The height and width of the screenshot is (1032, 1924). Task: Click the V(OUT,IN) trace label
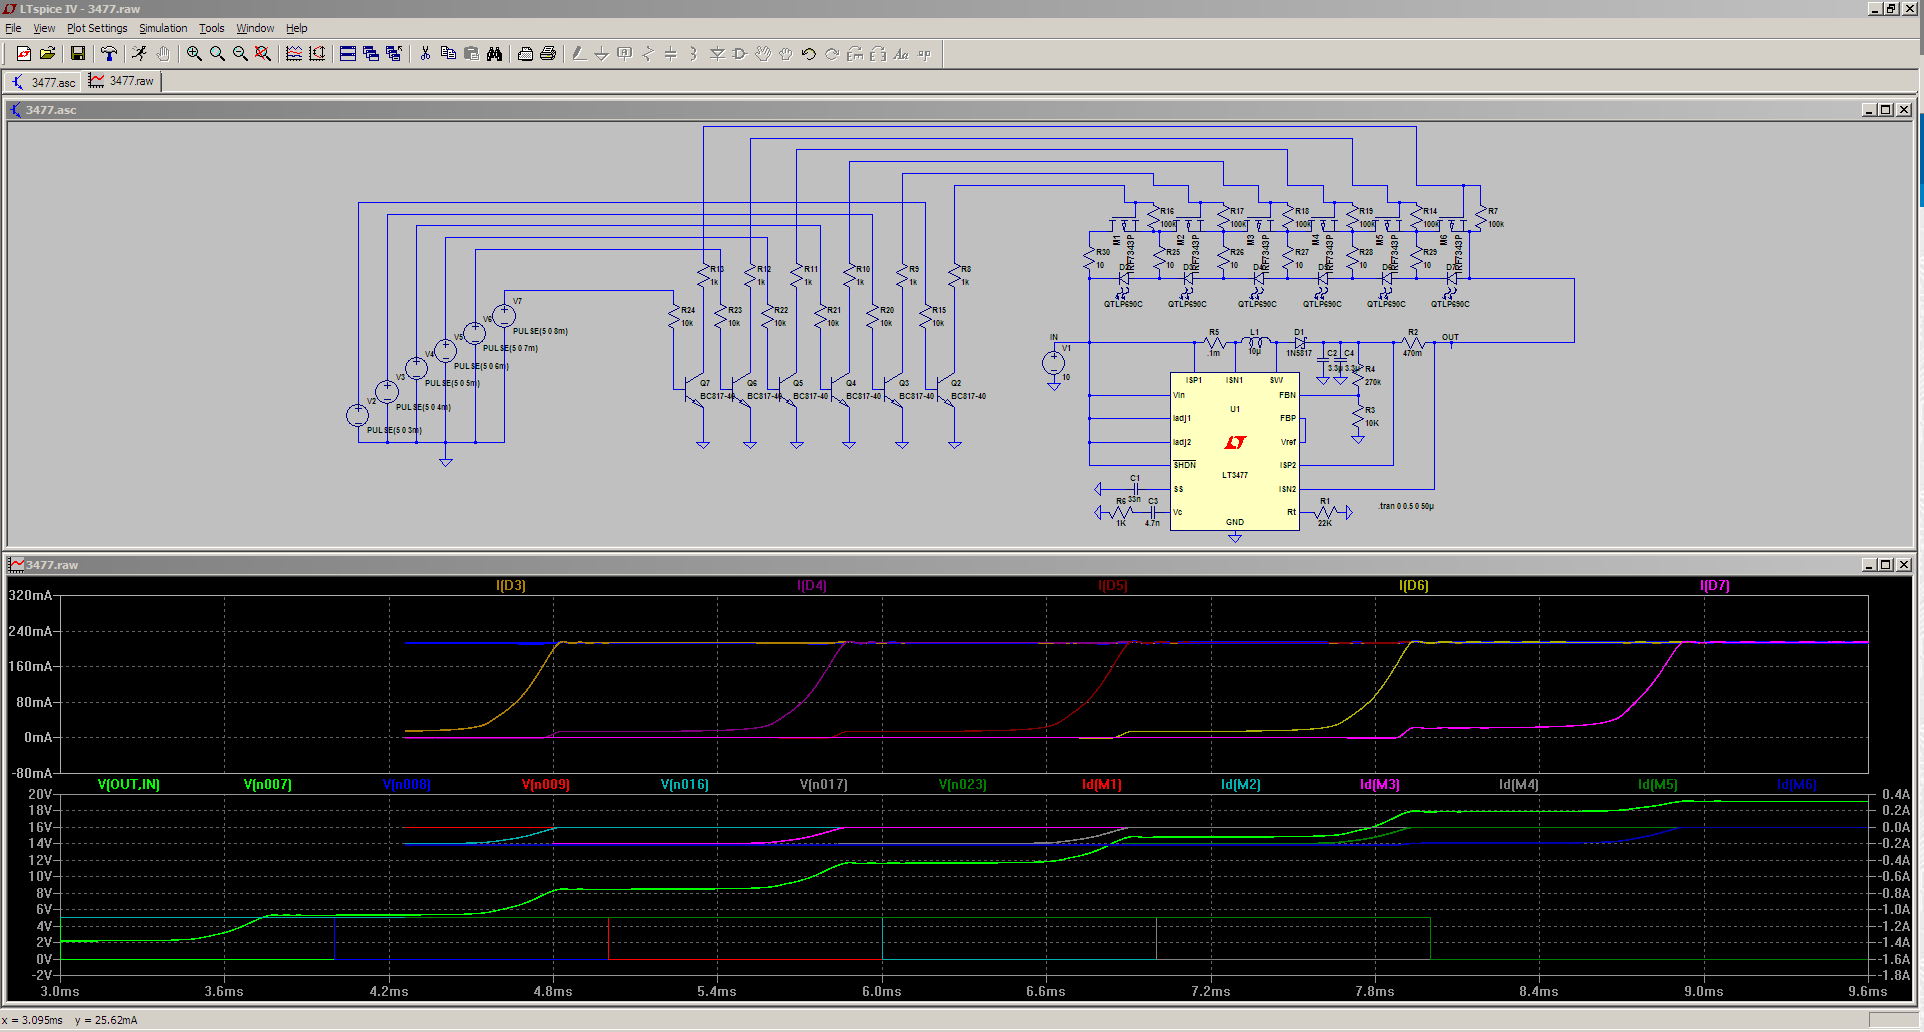point(129,784)
